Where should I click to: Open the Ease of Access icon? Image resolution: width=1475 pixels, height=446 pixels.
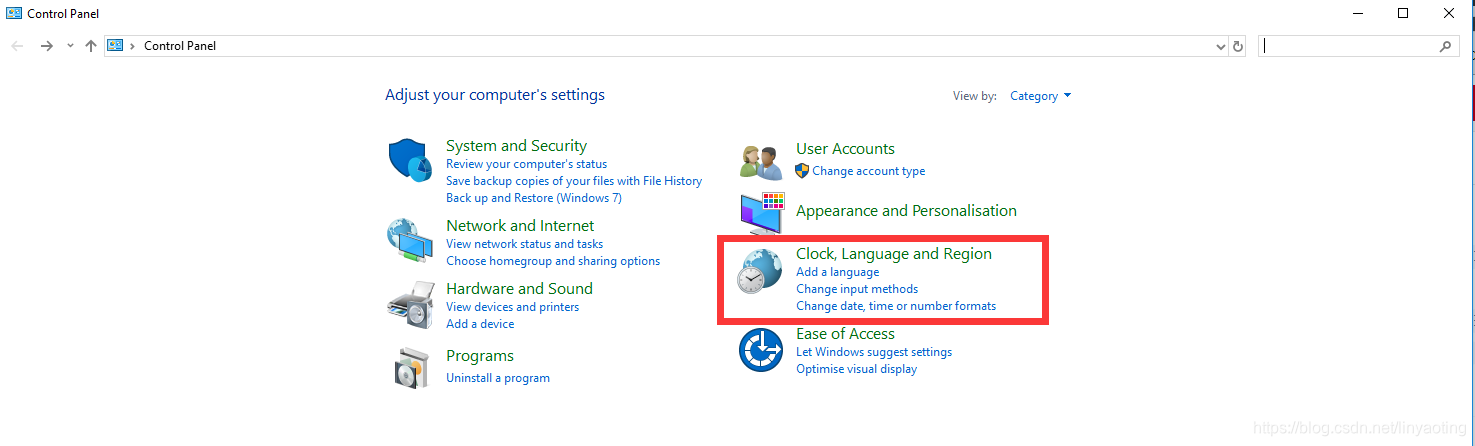(x=760, y=350)
